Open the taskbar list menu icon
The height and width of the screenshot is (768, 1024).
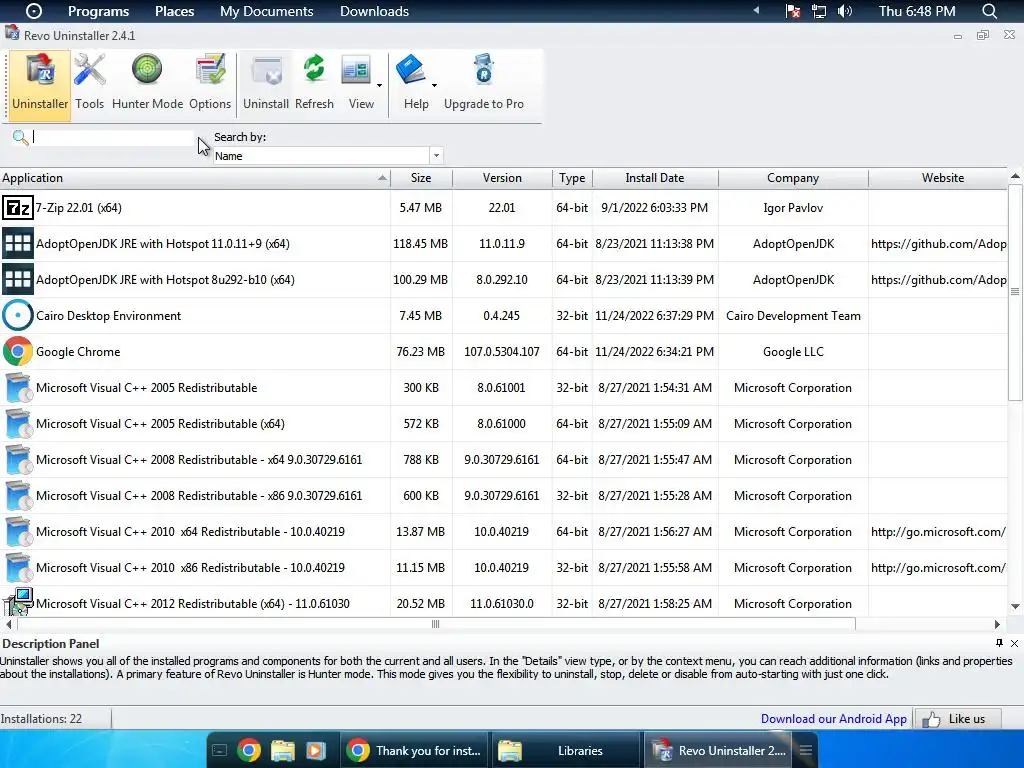point(806,750)
